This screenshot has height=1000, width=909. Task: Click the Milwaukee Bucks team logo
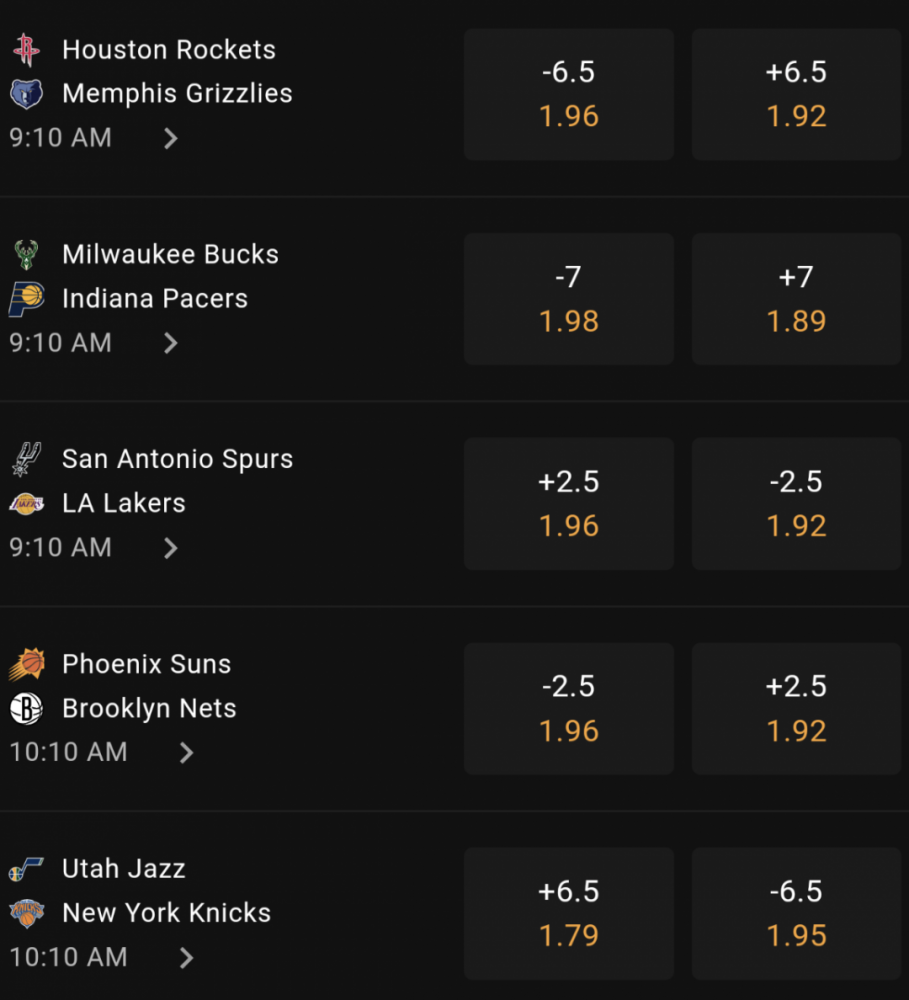[x=26, y=255]
